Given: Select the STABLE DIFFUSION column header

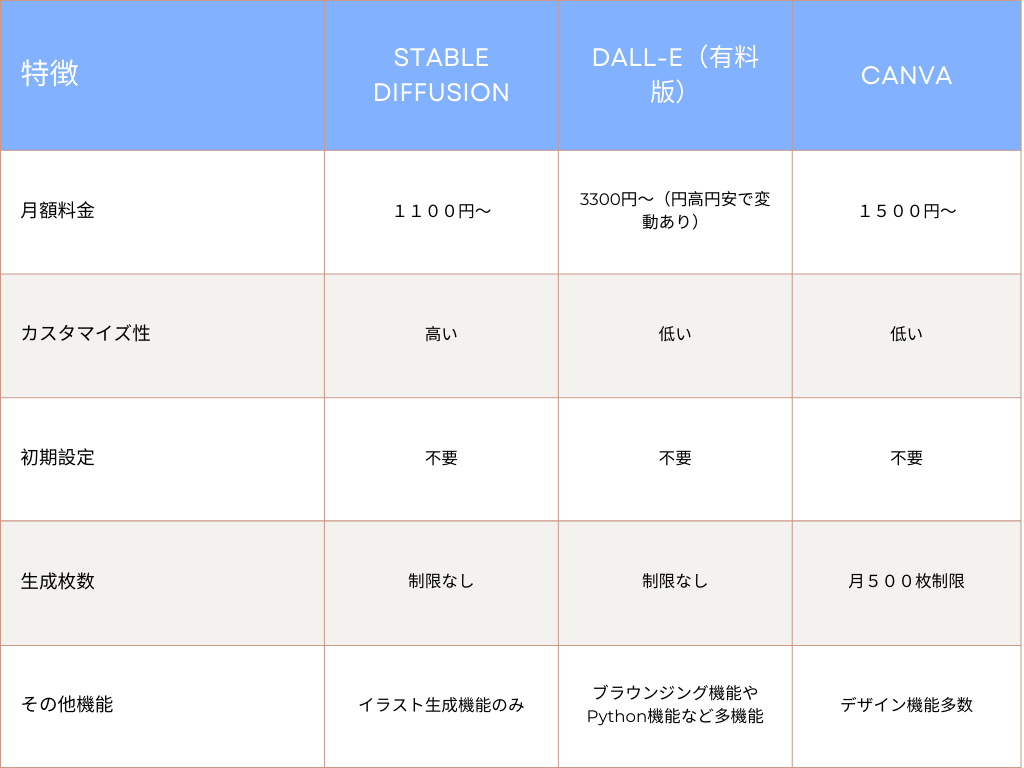Looking at the screenshot, I should point(441,75).
